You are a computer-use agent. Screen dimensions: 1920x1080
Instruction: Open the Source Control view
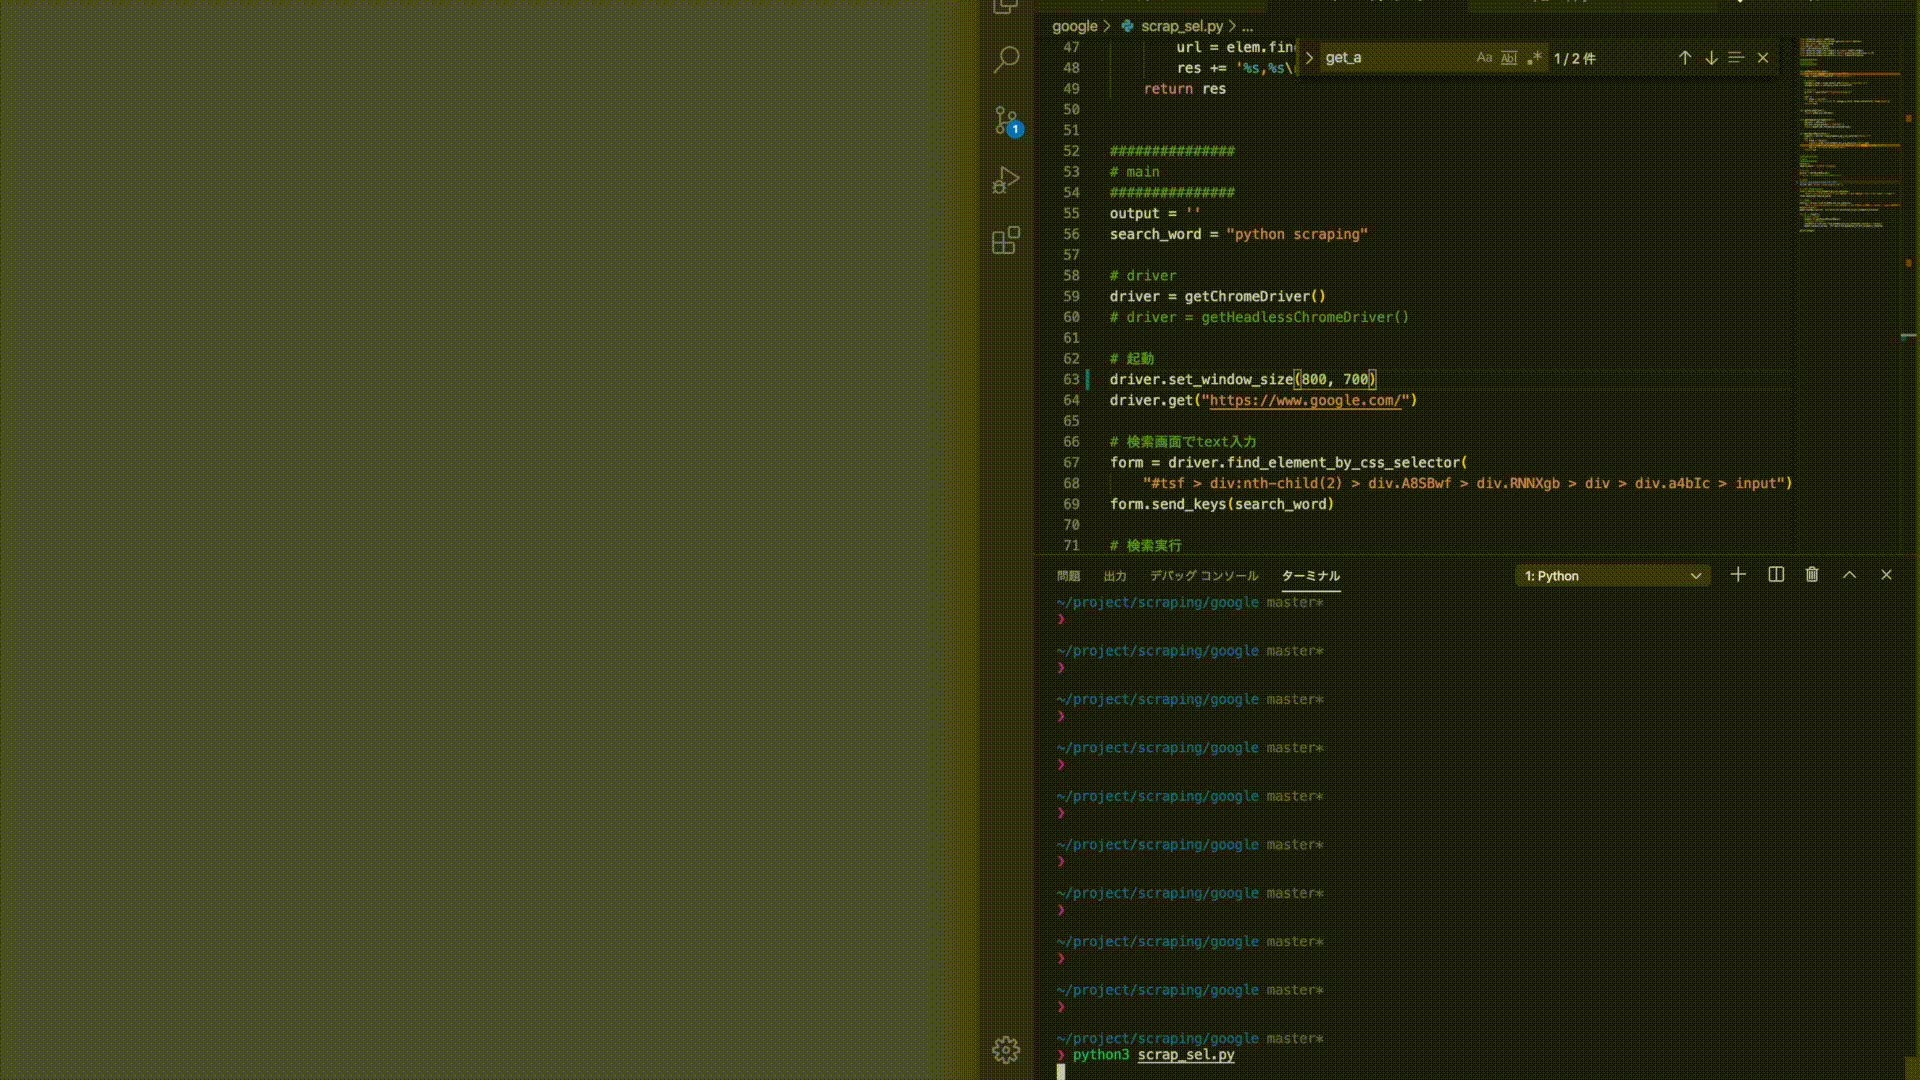[1006, 120]
